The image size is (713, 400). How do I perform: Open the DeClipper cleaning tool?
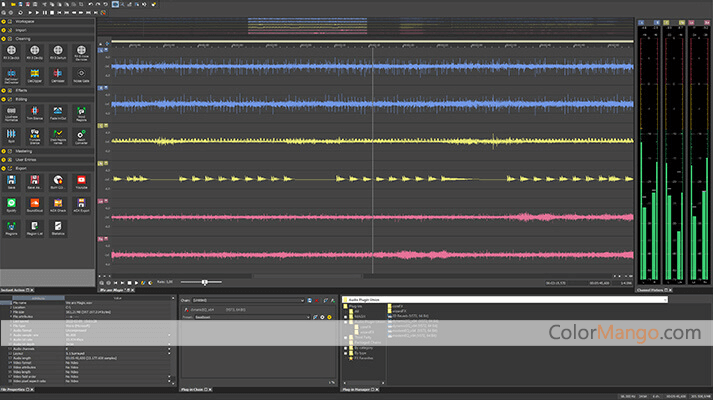pos(35,75)
